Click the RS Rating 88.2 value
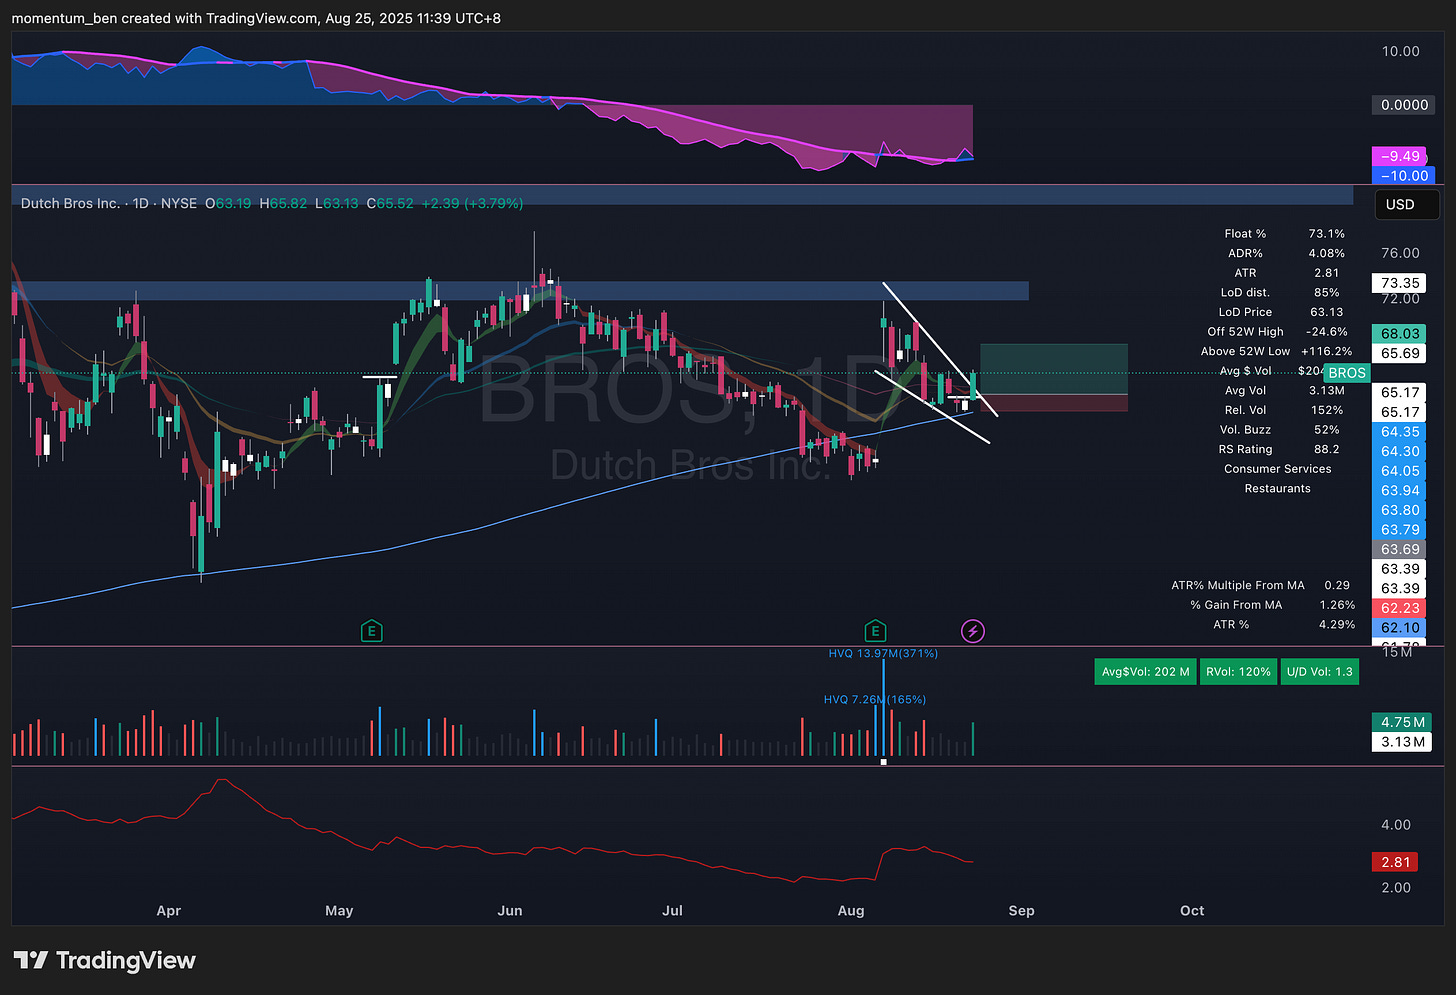Viewport: 1456px width, 995px height. coord(1326,449)
